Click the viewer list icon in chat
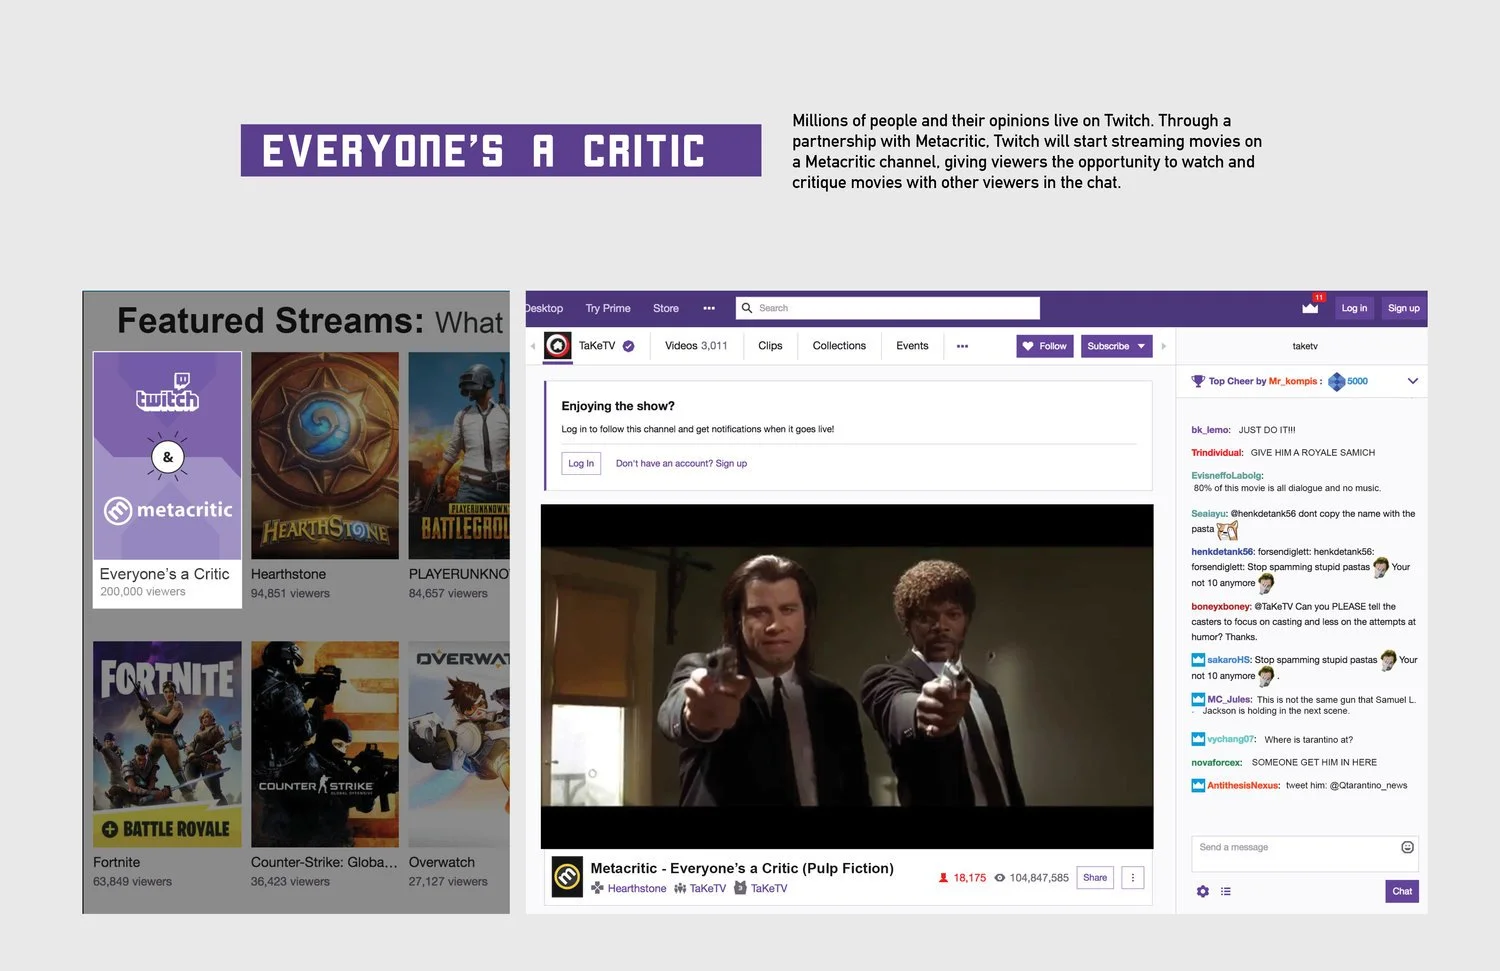Viewport: 1500px width, 971px height. click(x=1226, y=891)
